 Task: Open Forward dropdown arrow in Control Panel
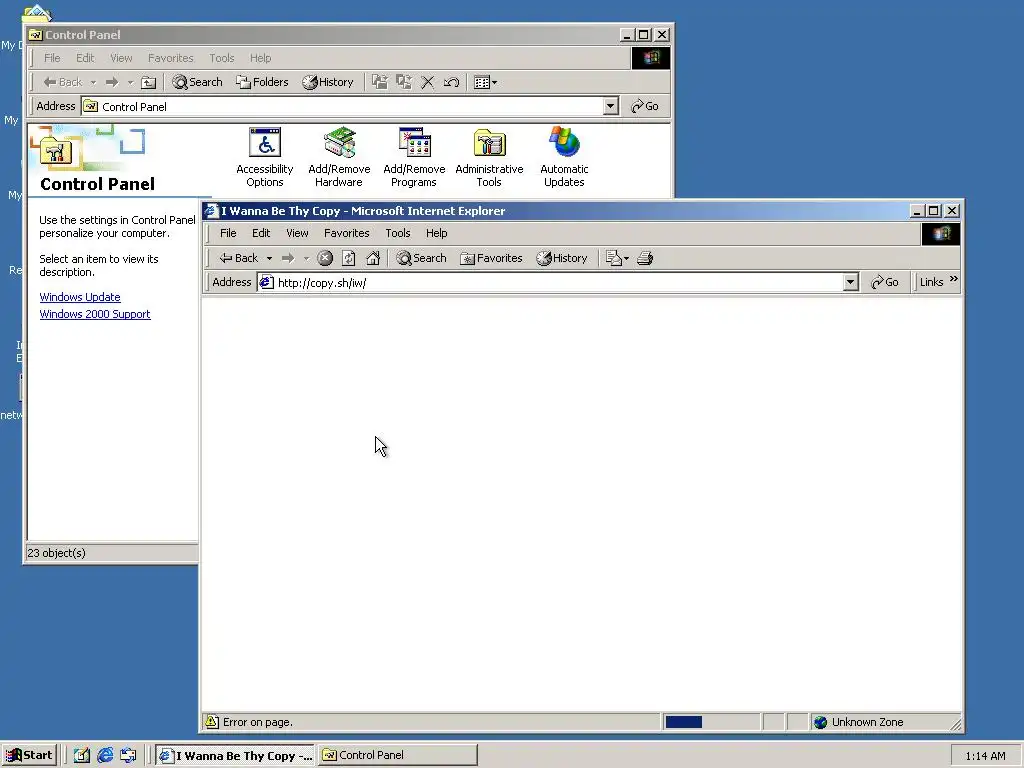[130, 82]
